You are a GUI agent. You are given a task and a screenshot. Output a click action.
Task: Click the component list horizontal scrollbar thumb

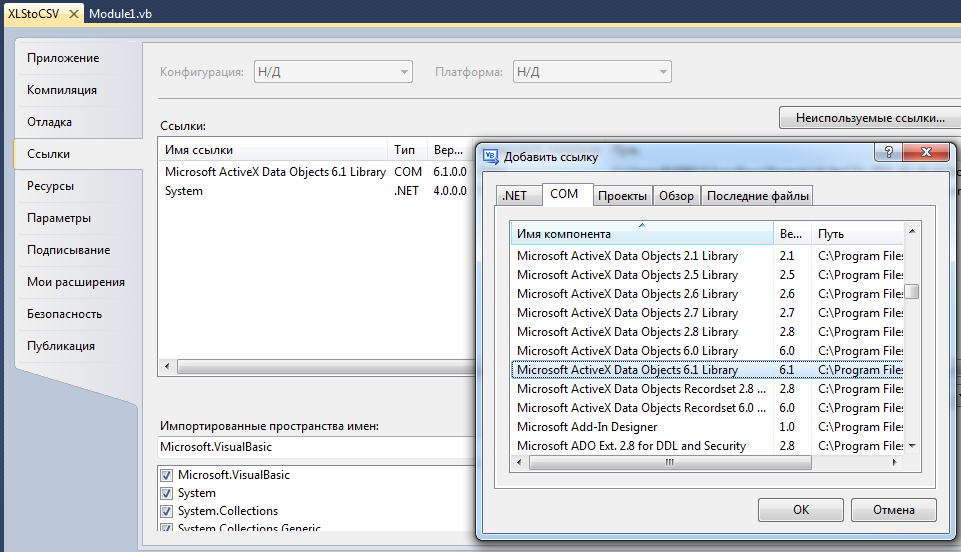[670, 463]
